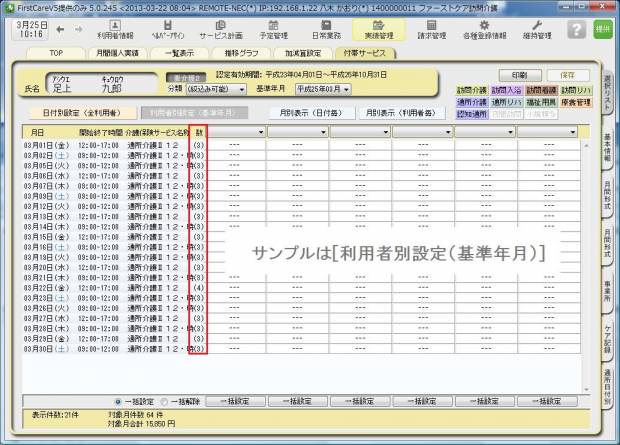Screen dimensions: 620x445
Task: Toggle the pink 訪問入浴 colored tag
Action: (x=504, y=90)
